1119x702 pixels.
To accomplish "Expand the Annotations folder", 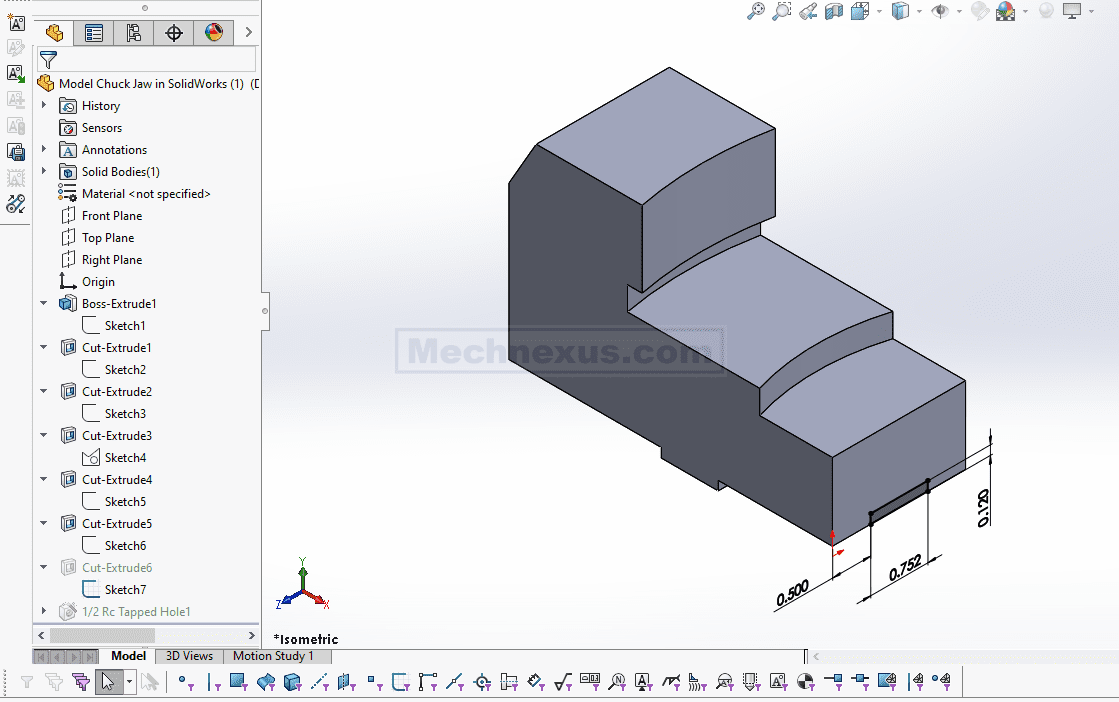I will 44,150.
